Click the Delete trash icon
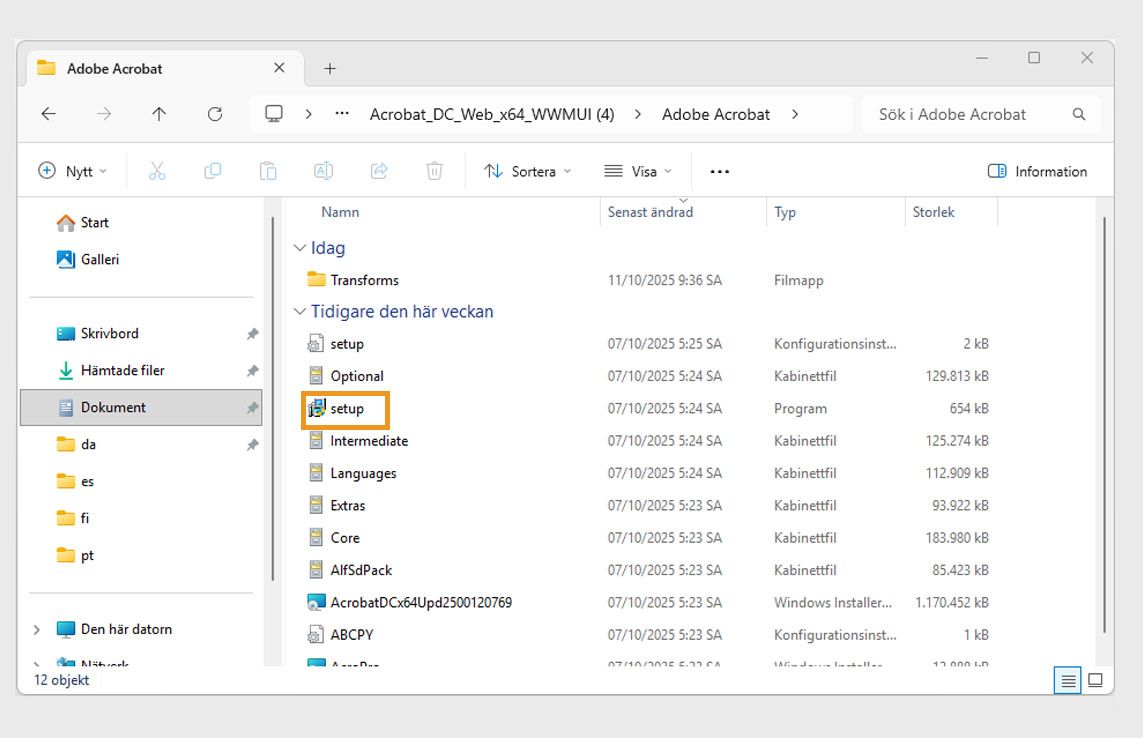Viewport: 1143px width, 738px height. click(x=434, y=170)
